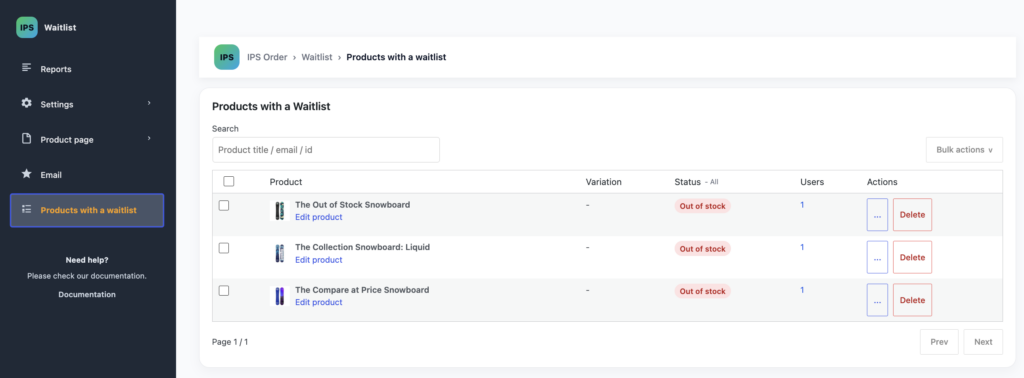Click the Waitlist breadcrumb link

coord(317,57)
